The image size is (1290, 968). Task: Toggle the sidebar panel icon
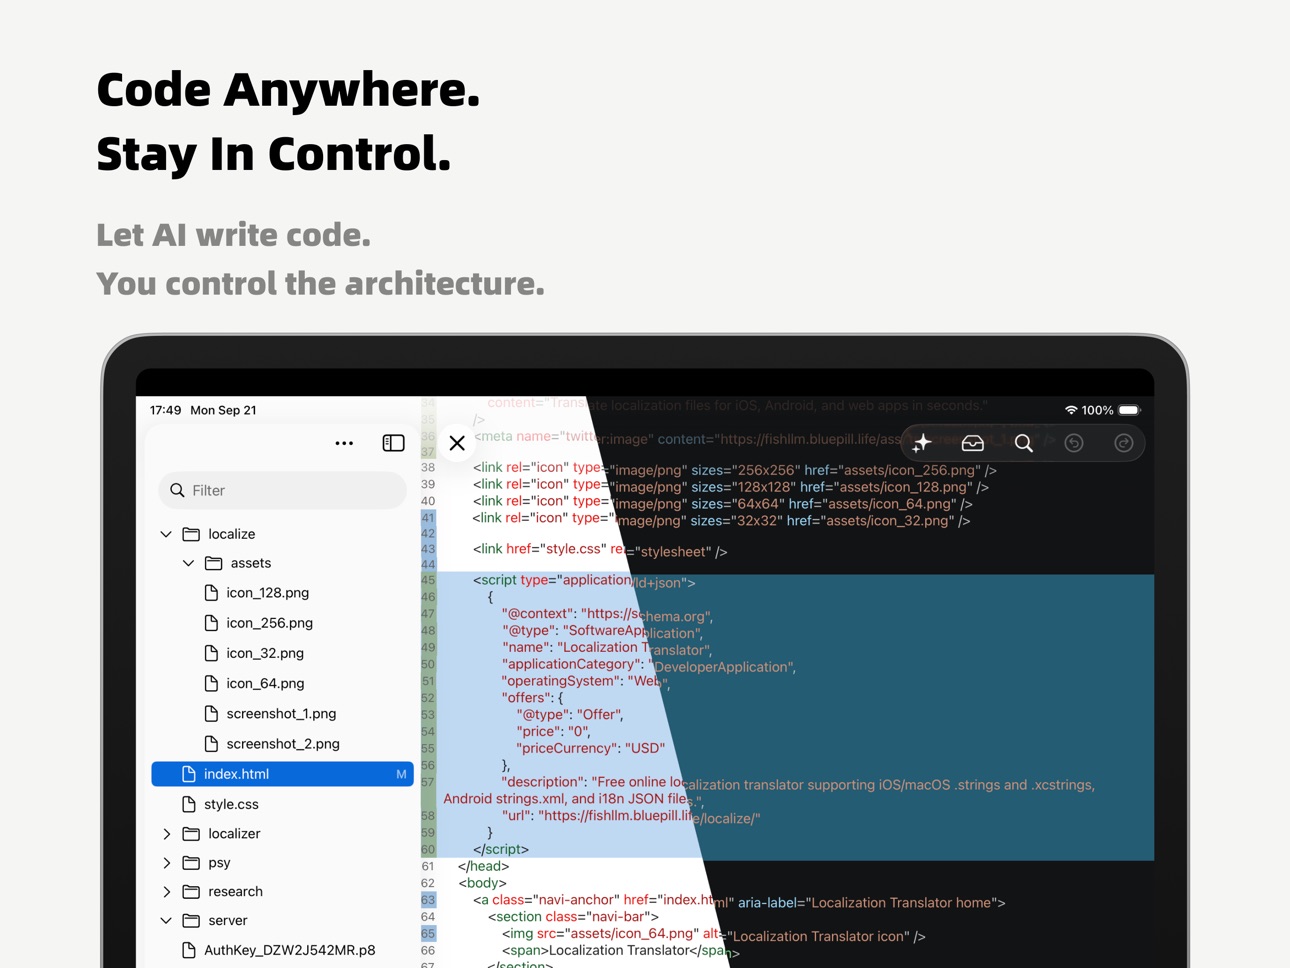[393, 443]
